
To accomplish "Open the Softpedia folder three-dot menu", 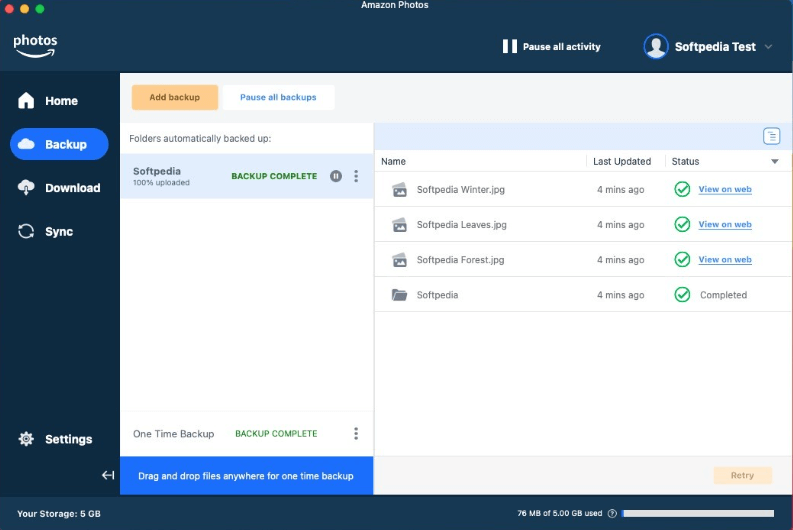I will (x=356, y=176).
